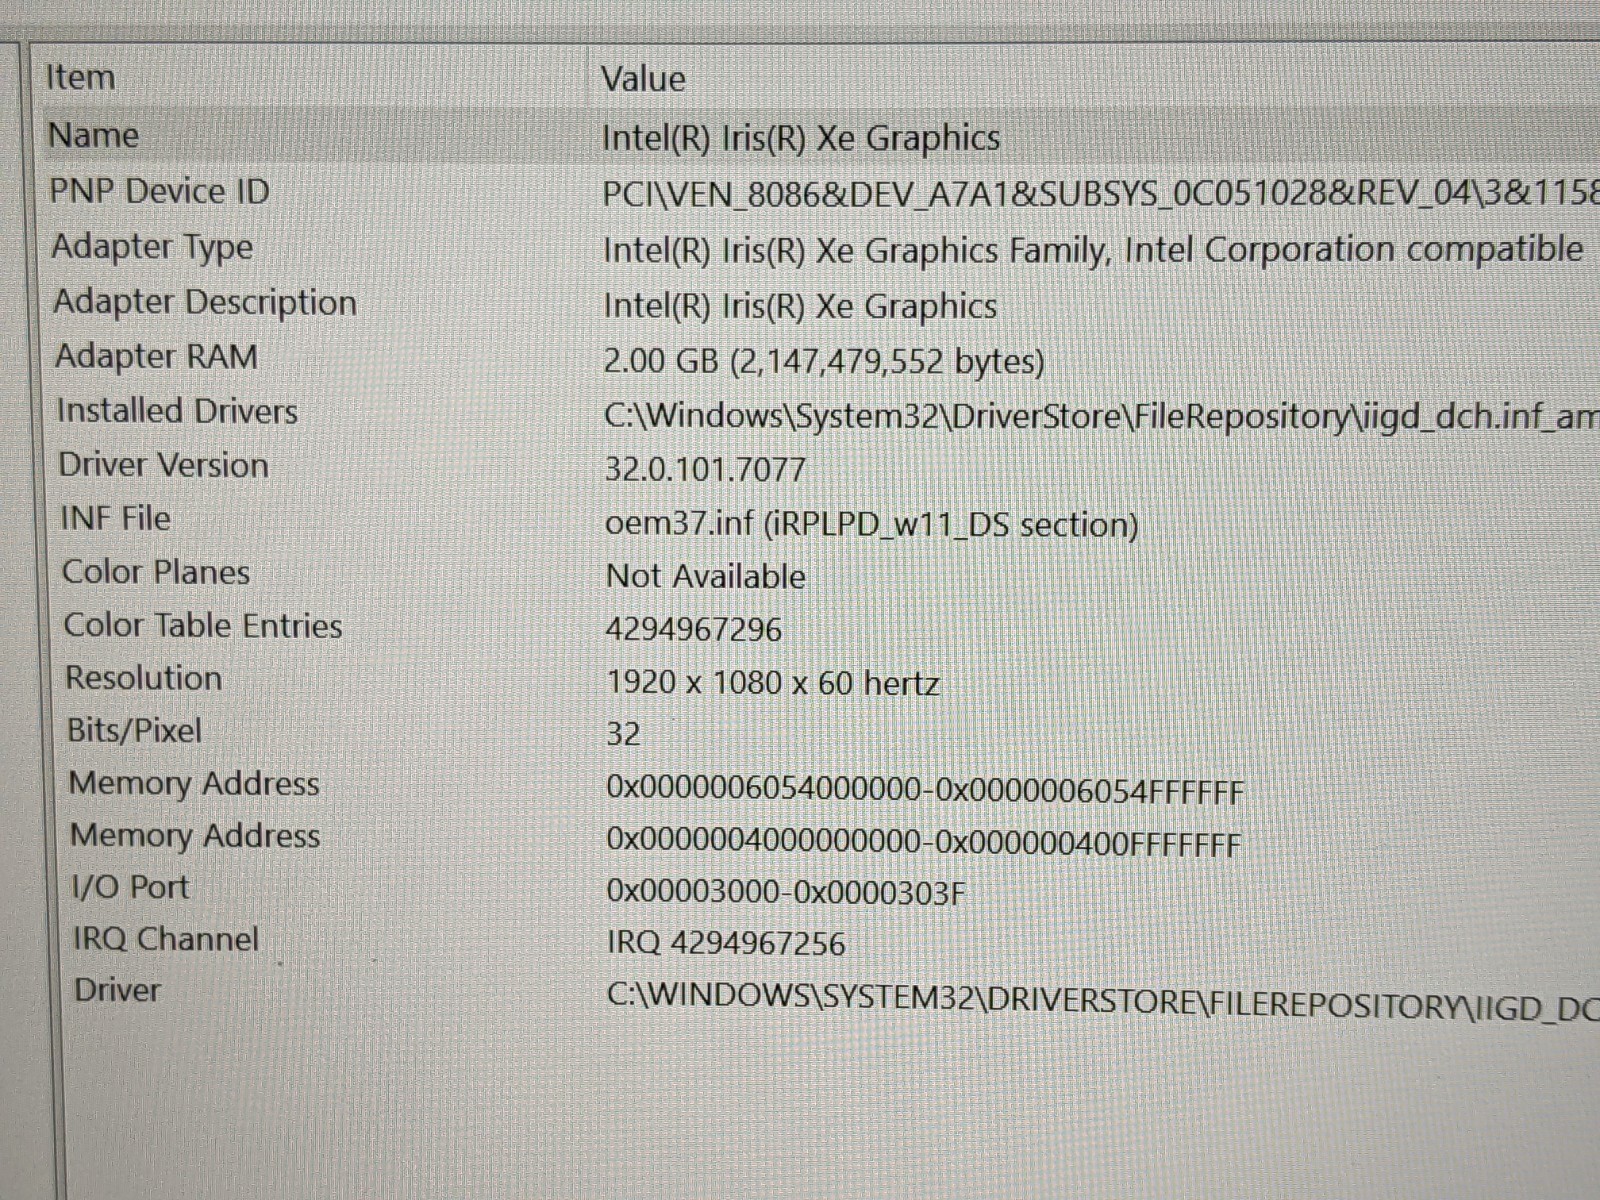
Task: Click the 0x0000004000000000 address range value
Action: [923, 843]
